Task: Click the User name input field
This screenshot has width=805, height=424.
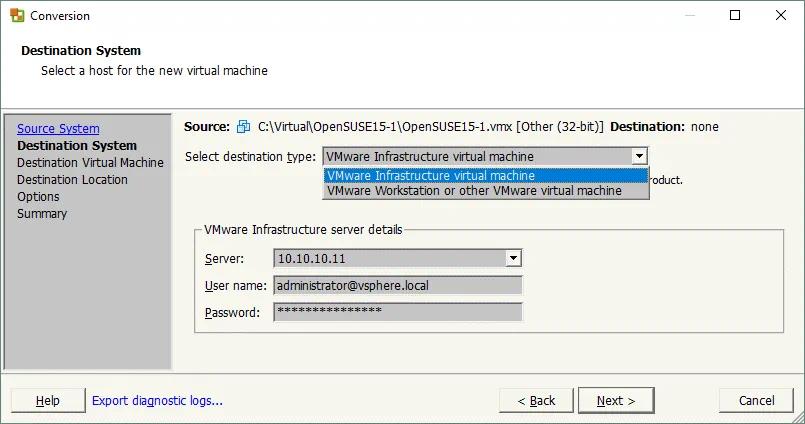Action: (x=398, y=285)
